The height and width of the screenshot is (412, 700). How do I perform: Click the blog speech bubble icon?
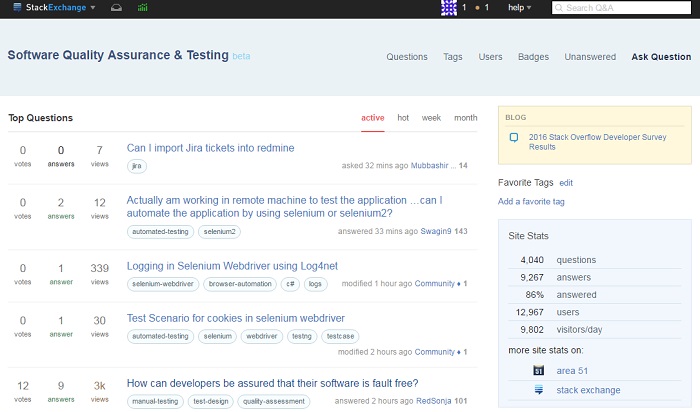pyautogui.click(x=514, y=137)
